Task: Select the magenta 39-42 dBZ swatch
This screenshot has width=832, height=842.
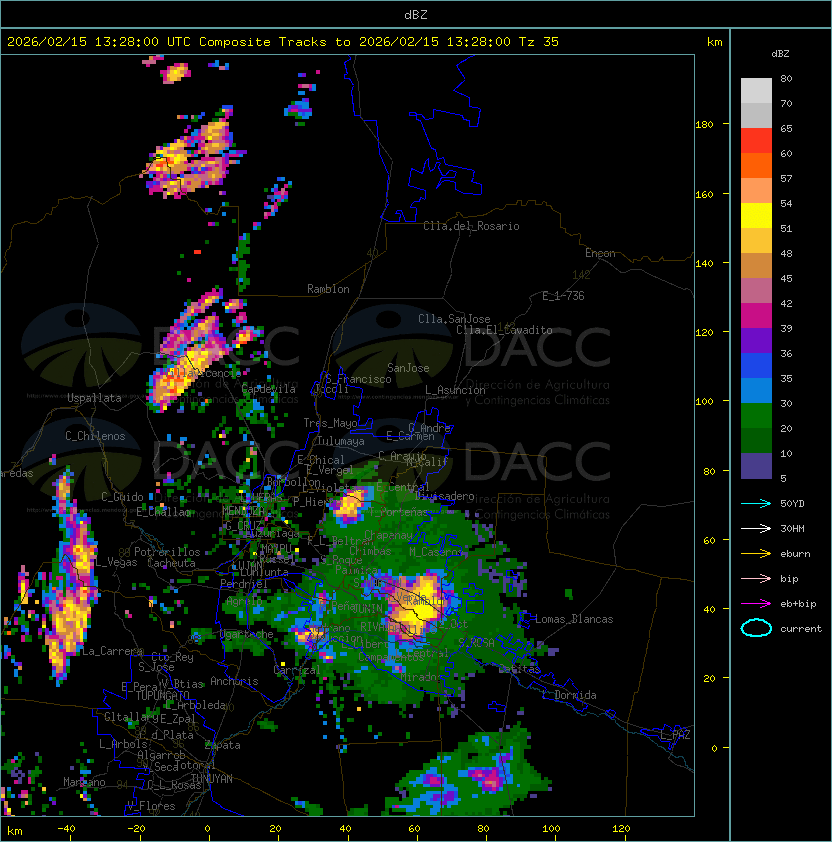Action: 756,316
